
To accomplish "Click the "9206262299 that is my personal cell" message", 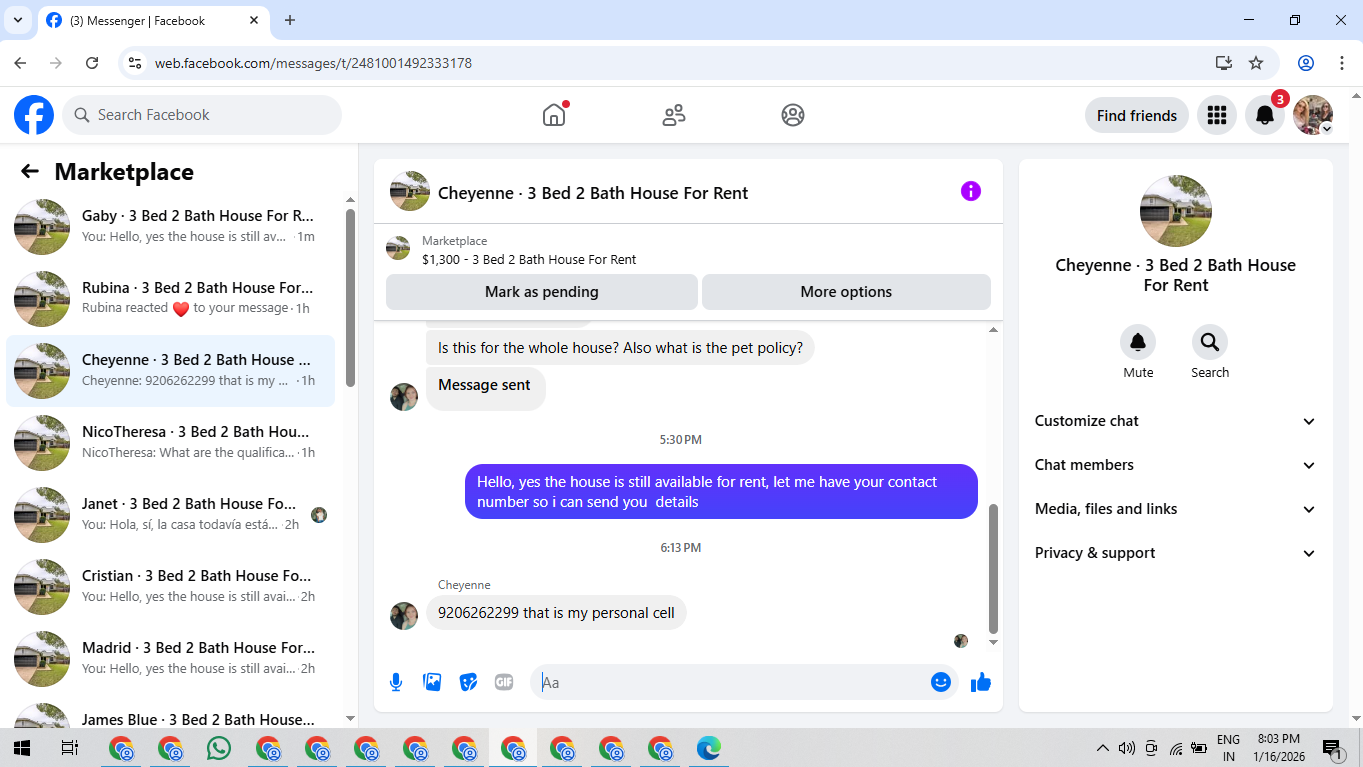I will [x=556, y=613].
